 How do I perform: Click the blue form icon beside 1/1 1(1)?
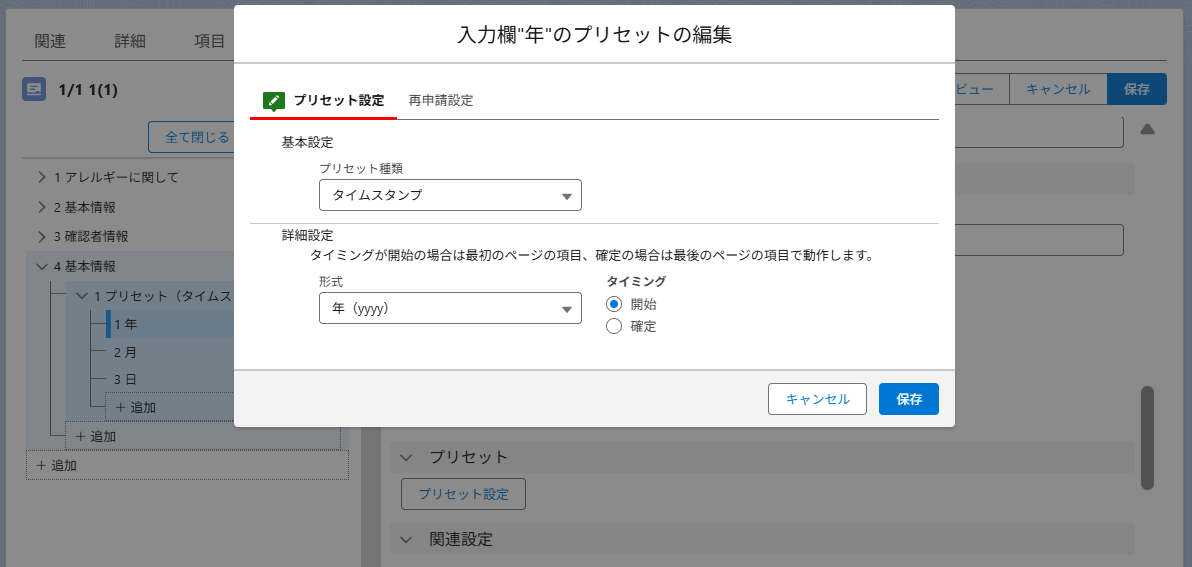[34, 90]
